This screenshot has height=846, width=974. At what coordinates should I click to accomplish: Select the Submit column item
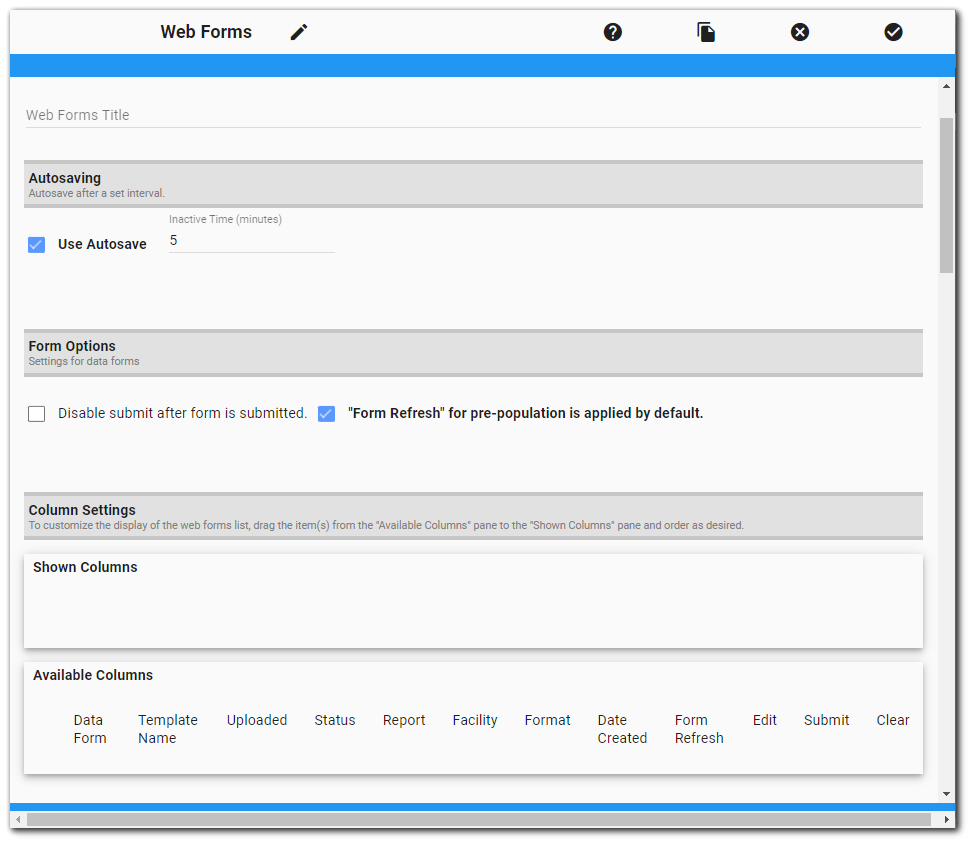pos(826,721)
